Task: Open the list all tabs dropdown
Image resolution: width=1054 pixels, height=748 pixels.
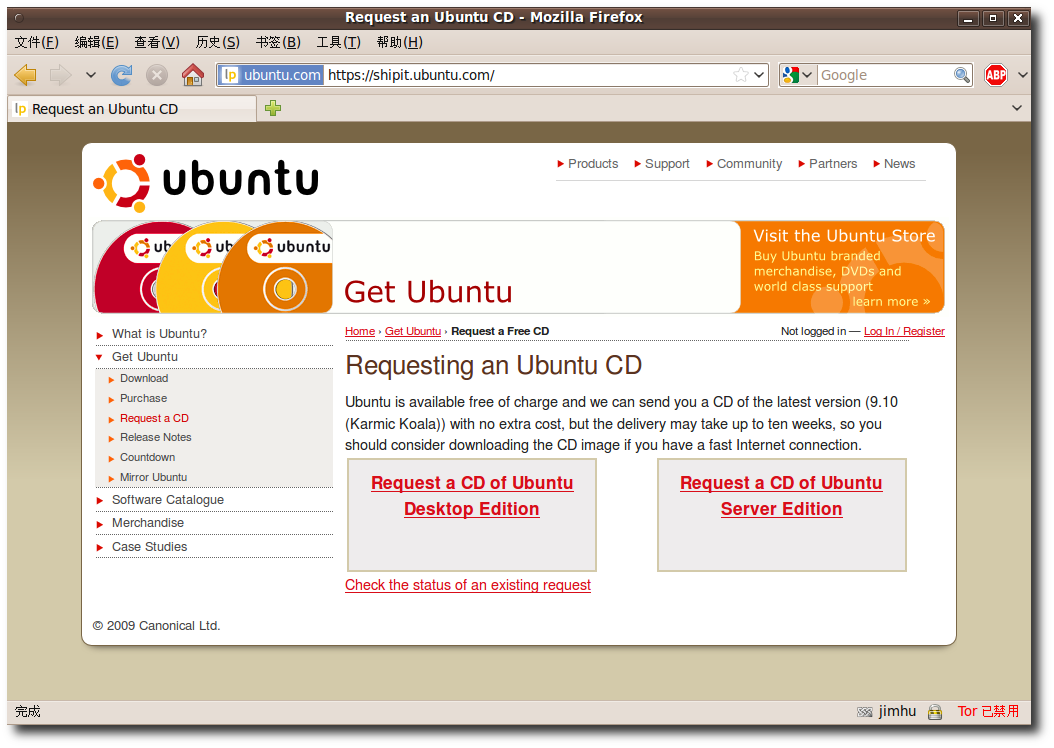Action: point(1017,108)
